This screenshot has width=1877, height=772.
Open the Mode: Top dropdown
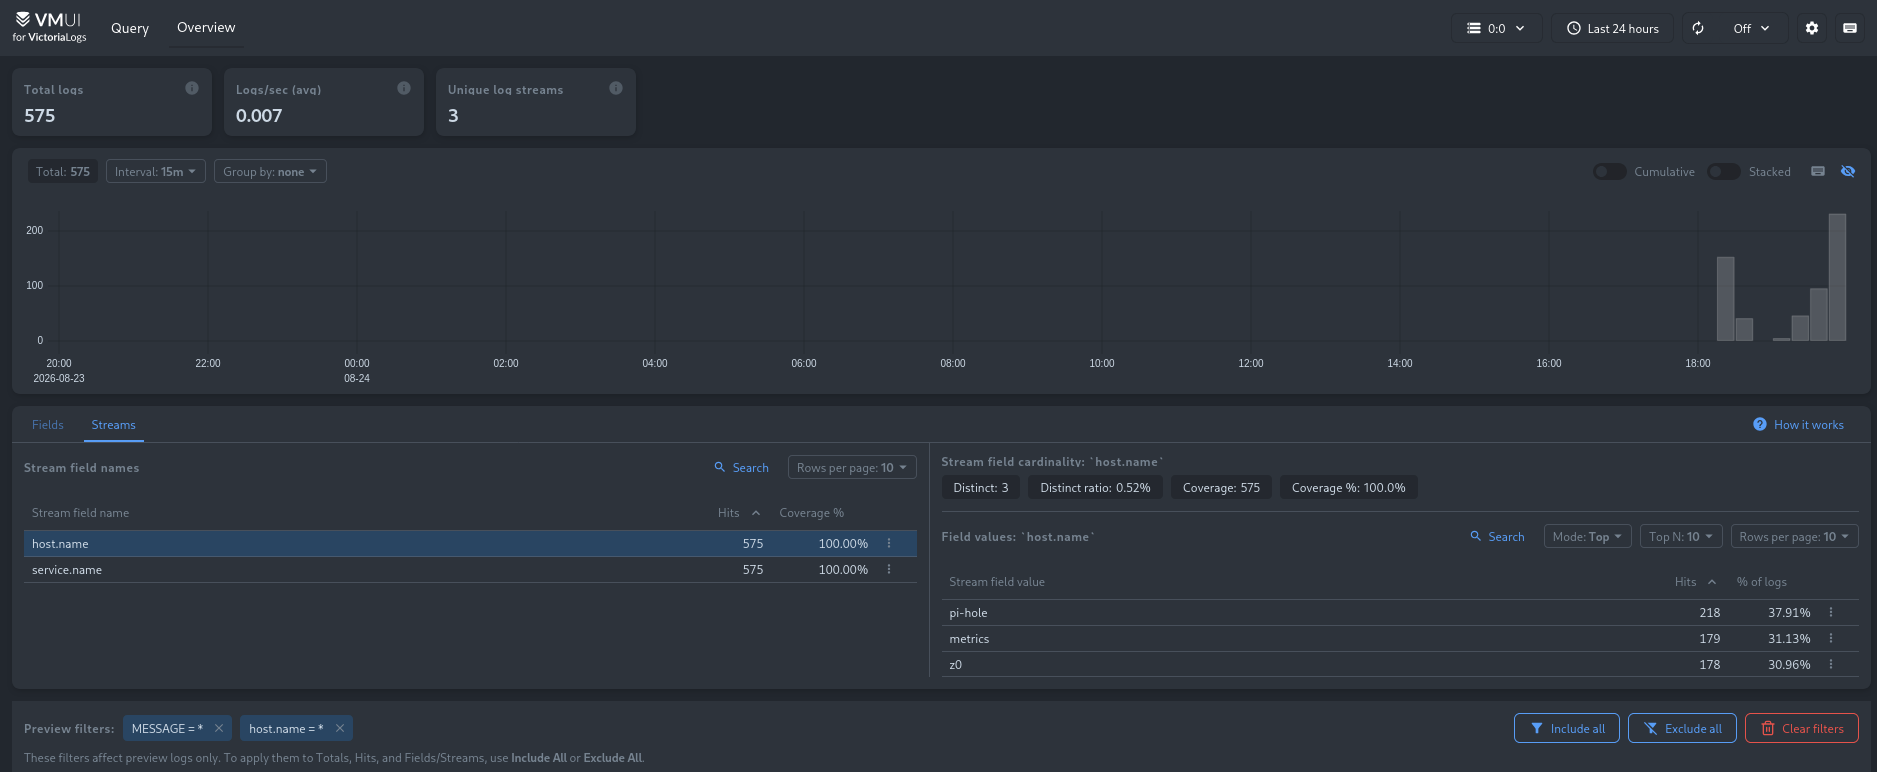pos(1588,536)
